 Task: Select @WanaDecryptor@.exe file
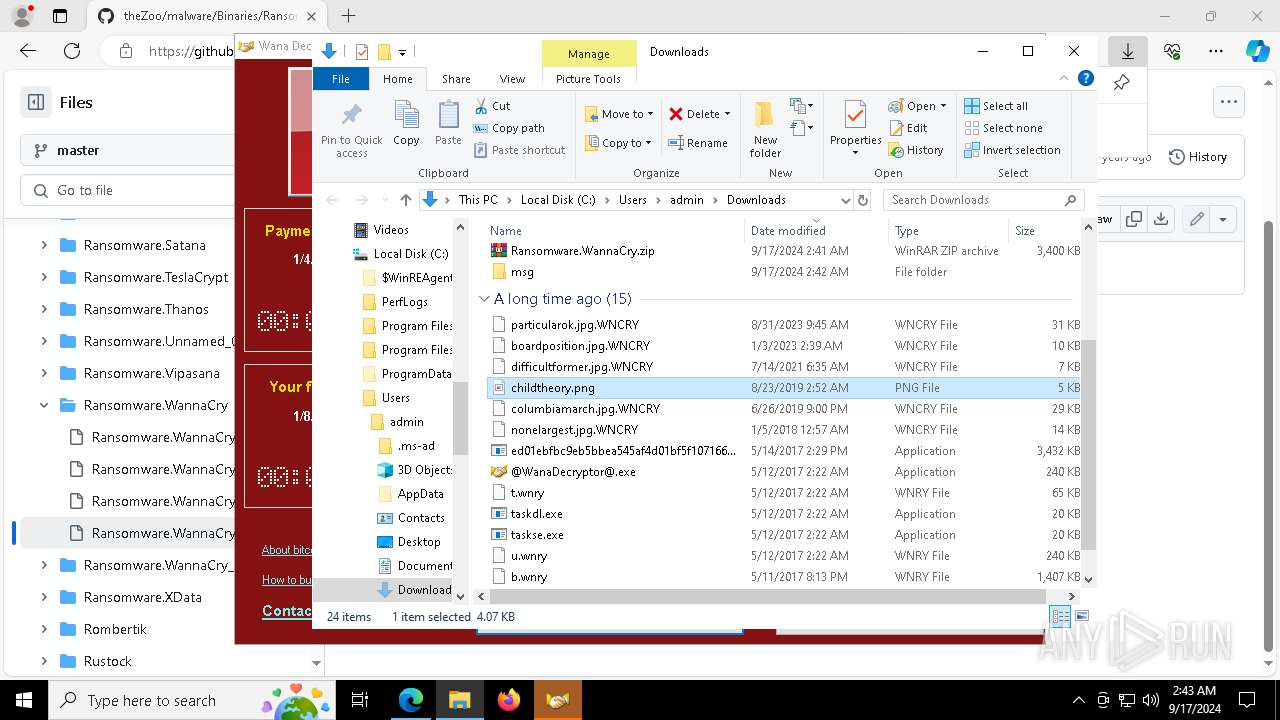(x=573, y=472)
